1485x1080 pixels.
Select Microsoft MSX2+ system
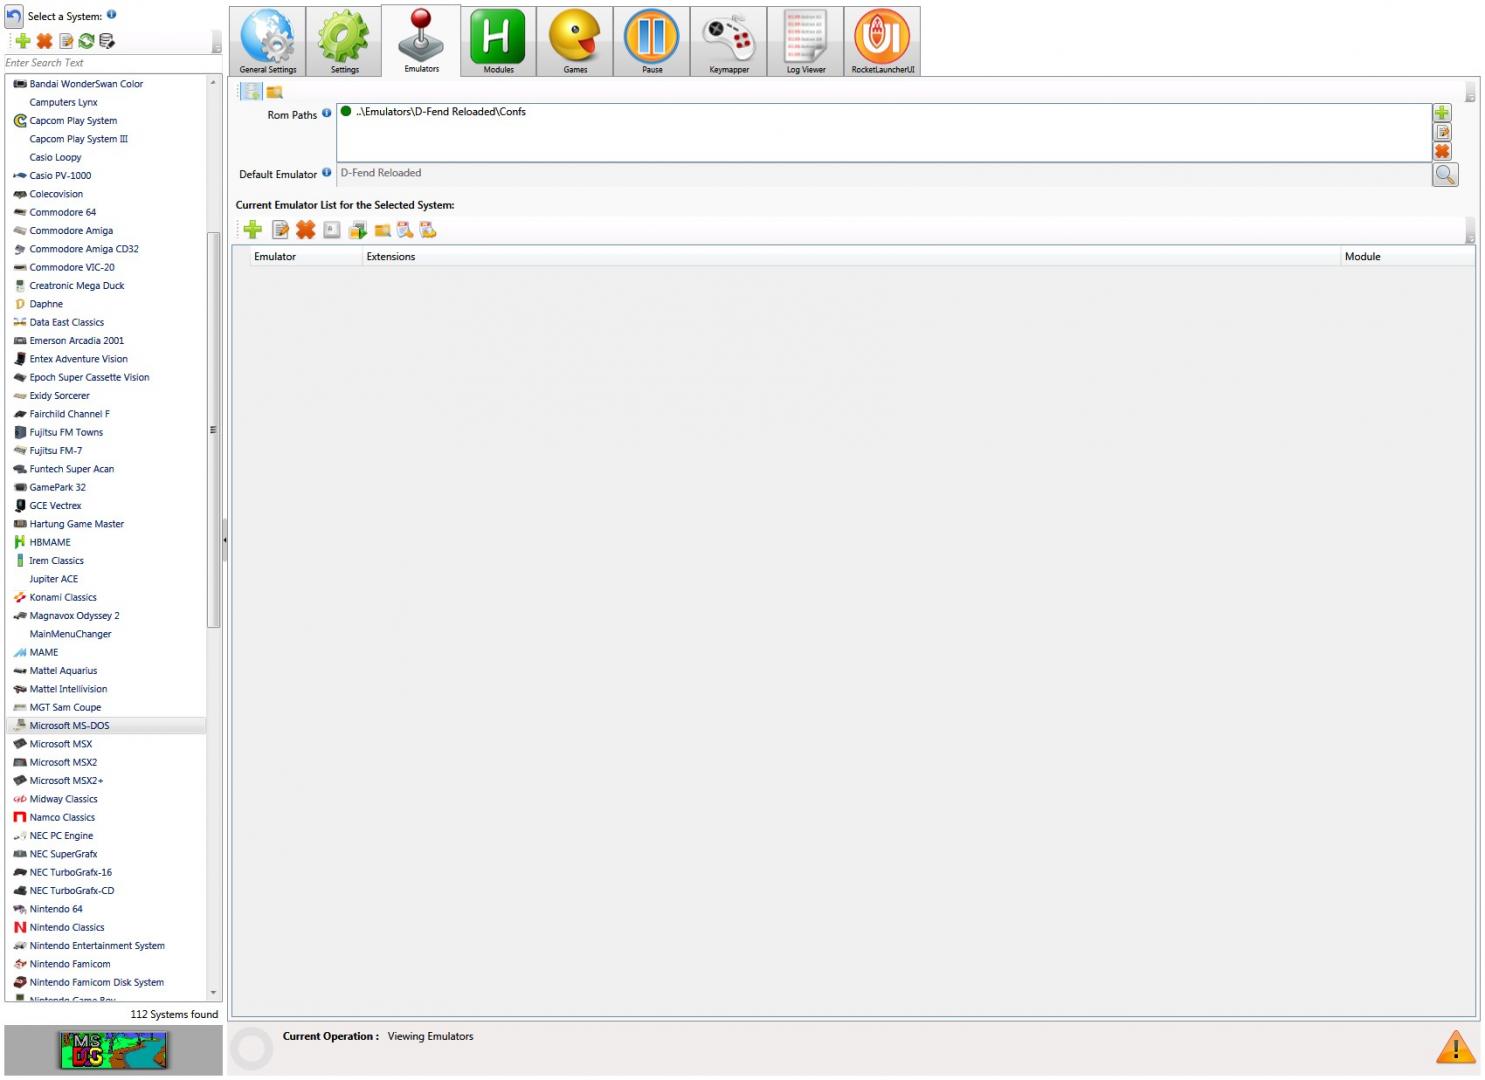(66, 781)
